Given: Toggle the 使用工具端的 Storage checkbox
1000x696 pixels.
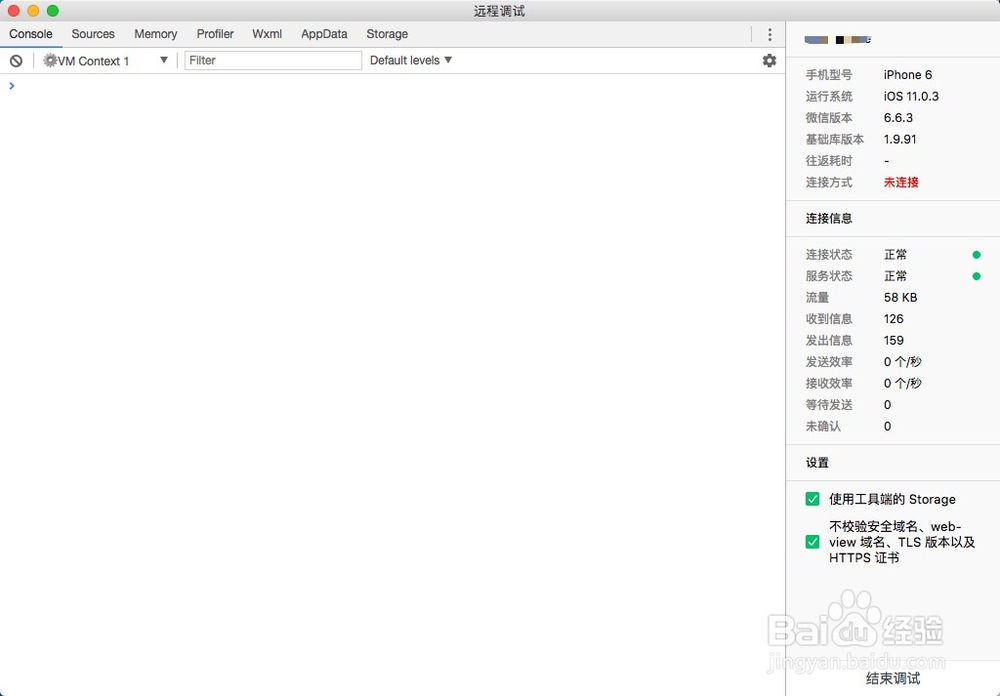Looking at the screenshot, I should pyautogui.click(x=812, y=499).
